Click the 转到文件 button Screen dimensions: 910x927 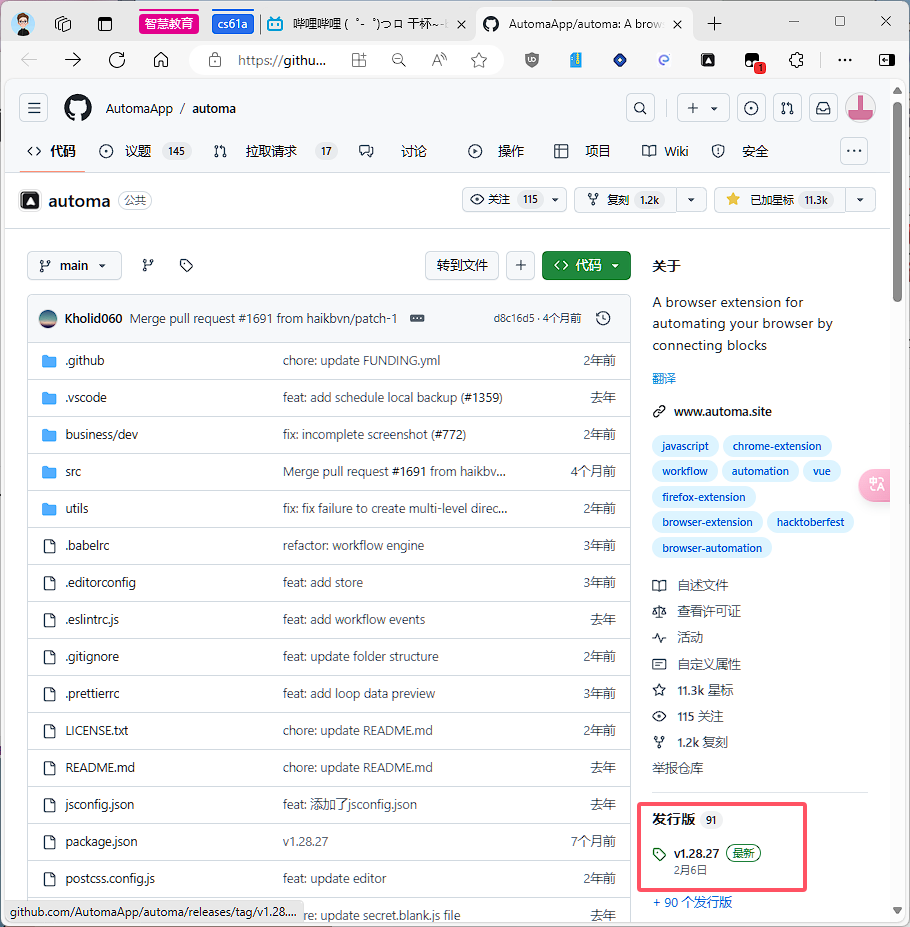(x=462, y=265)
